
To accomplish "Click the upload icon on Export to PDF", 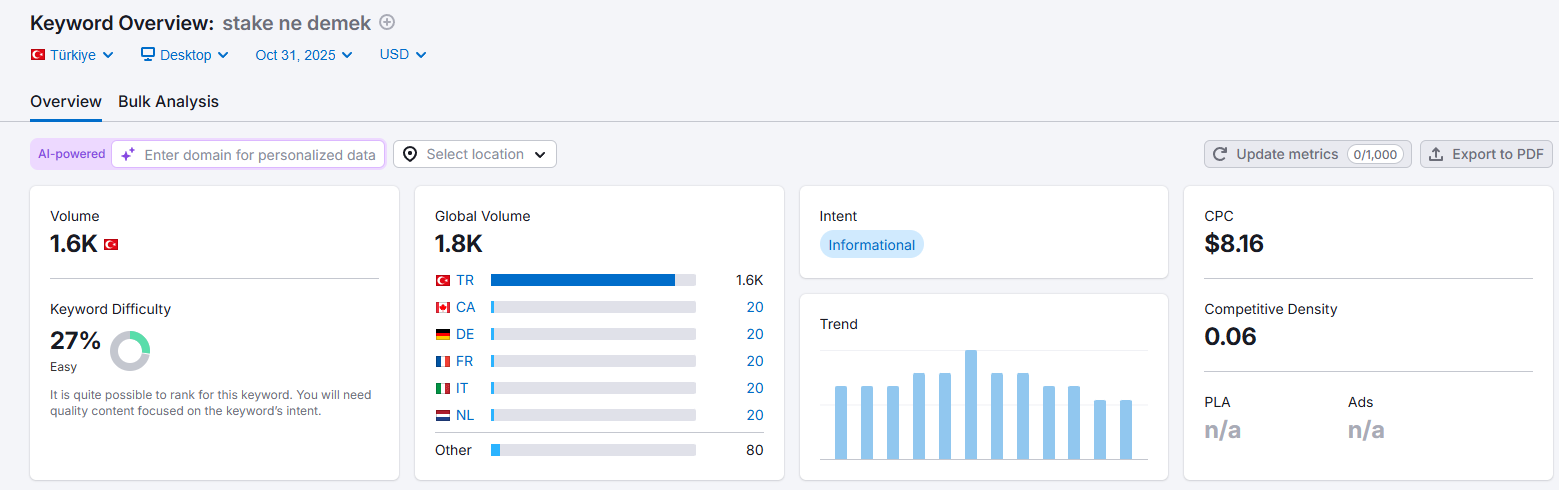I will pos(1436,154).
